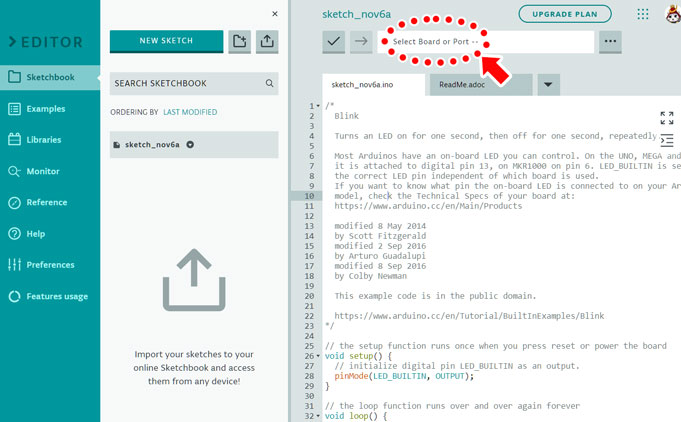Open the Libraries section
This screenshot has height=422, width=681.
44,140
